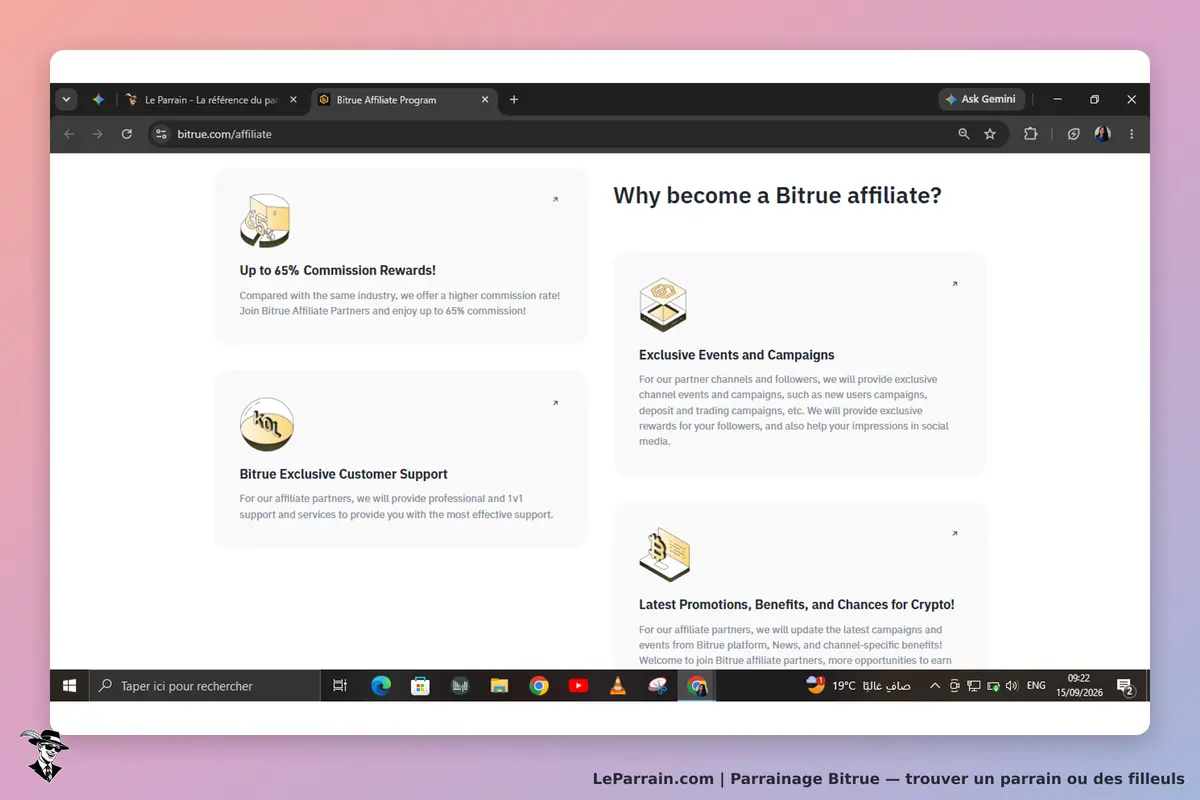Select the Bitrue Affiliate Program tab
This screenshot has width=1200, height=800.
click(x=404, y=100)
